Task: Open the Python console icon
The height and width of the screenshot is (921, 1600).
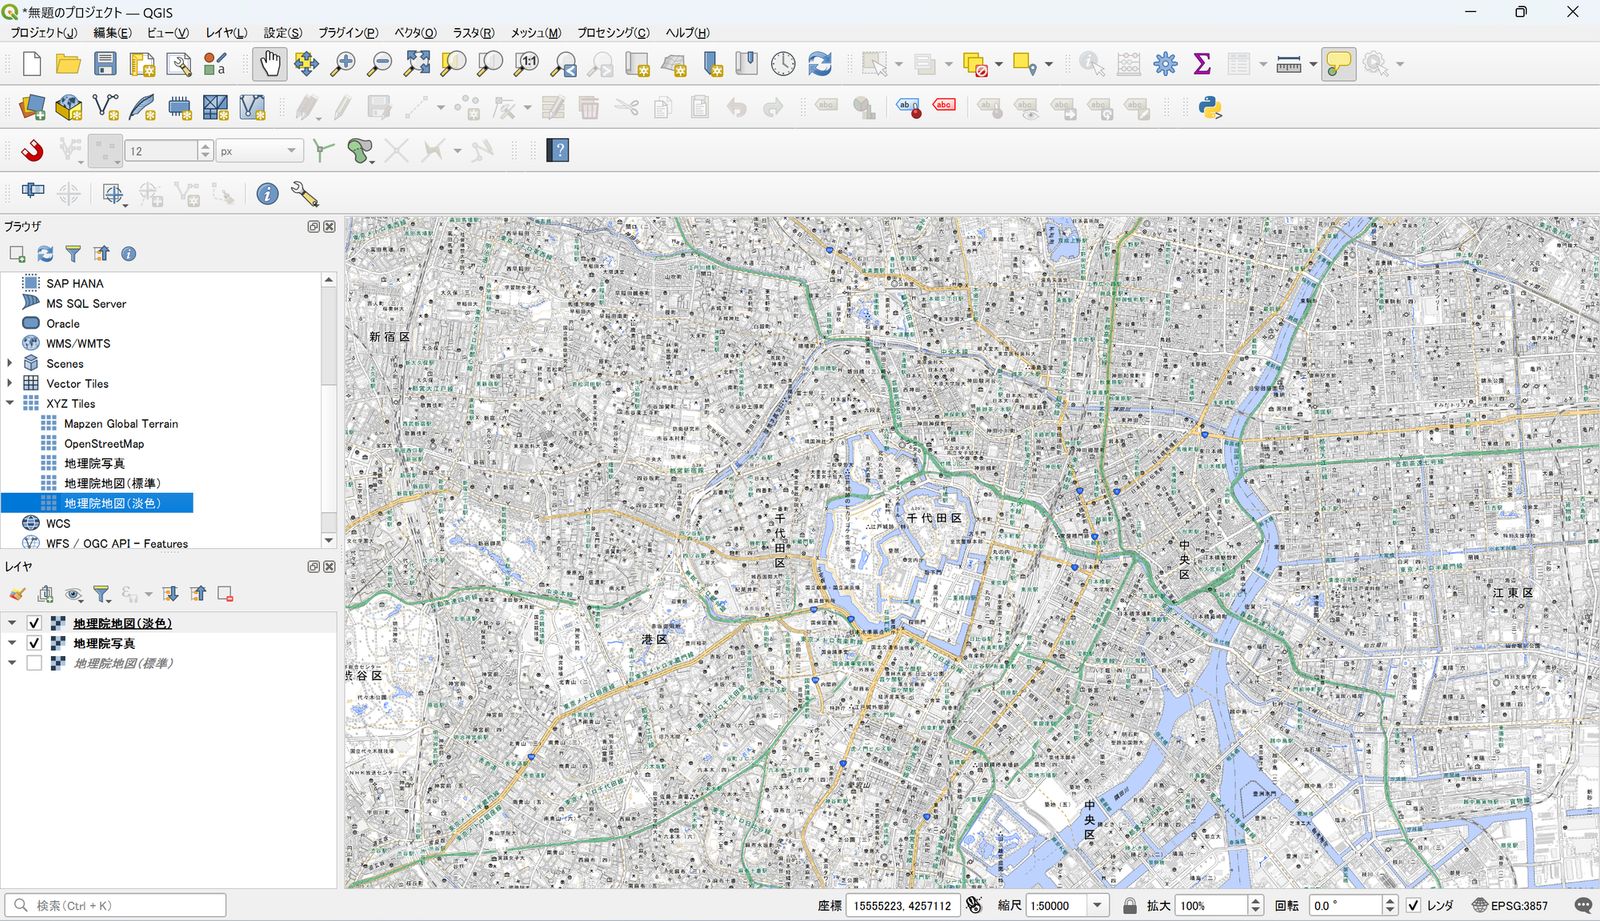Action: point(1210,108)
